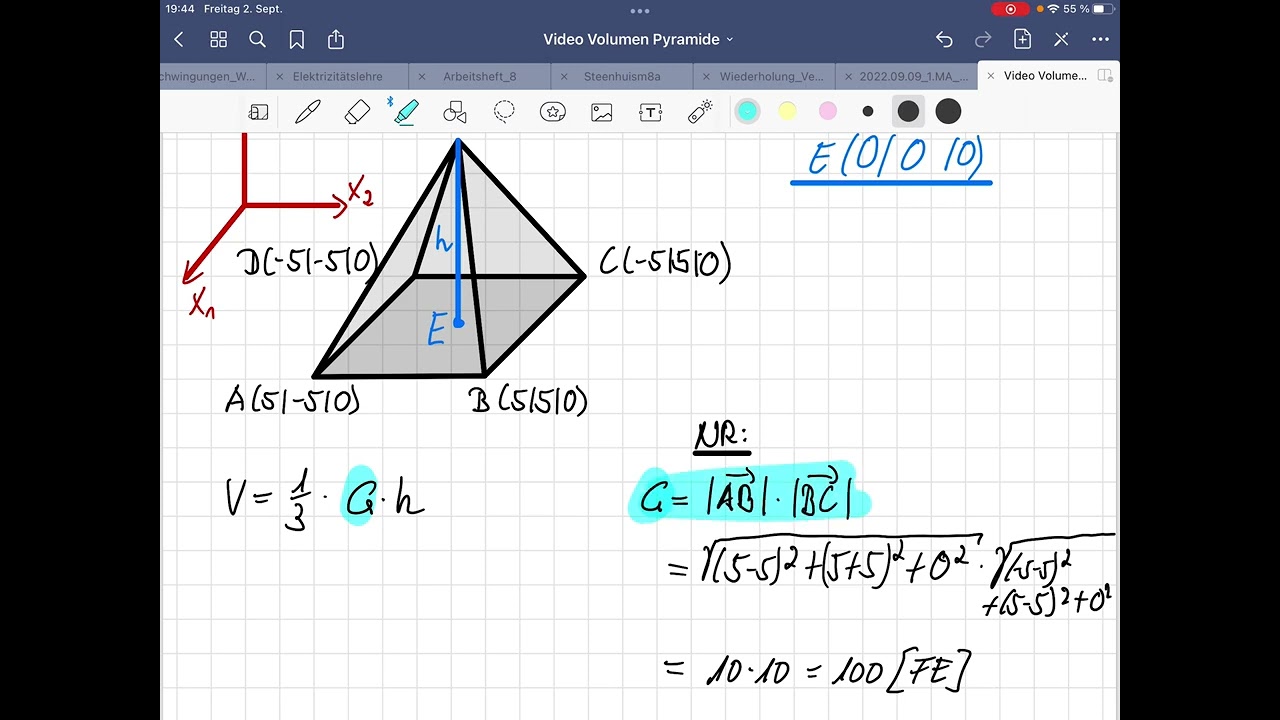Select the Highlighter tool
This screenshot has width=1280, height=720.
point(406,112)
